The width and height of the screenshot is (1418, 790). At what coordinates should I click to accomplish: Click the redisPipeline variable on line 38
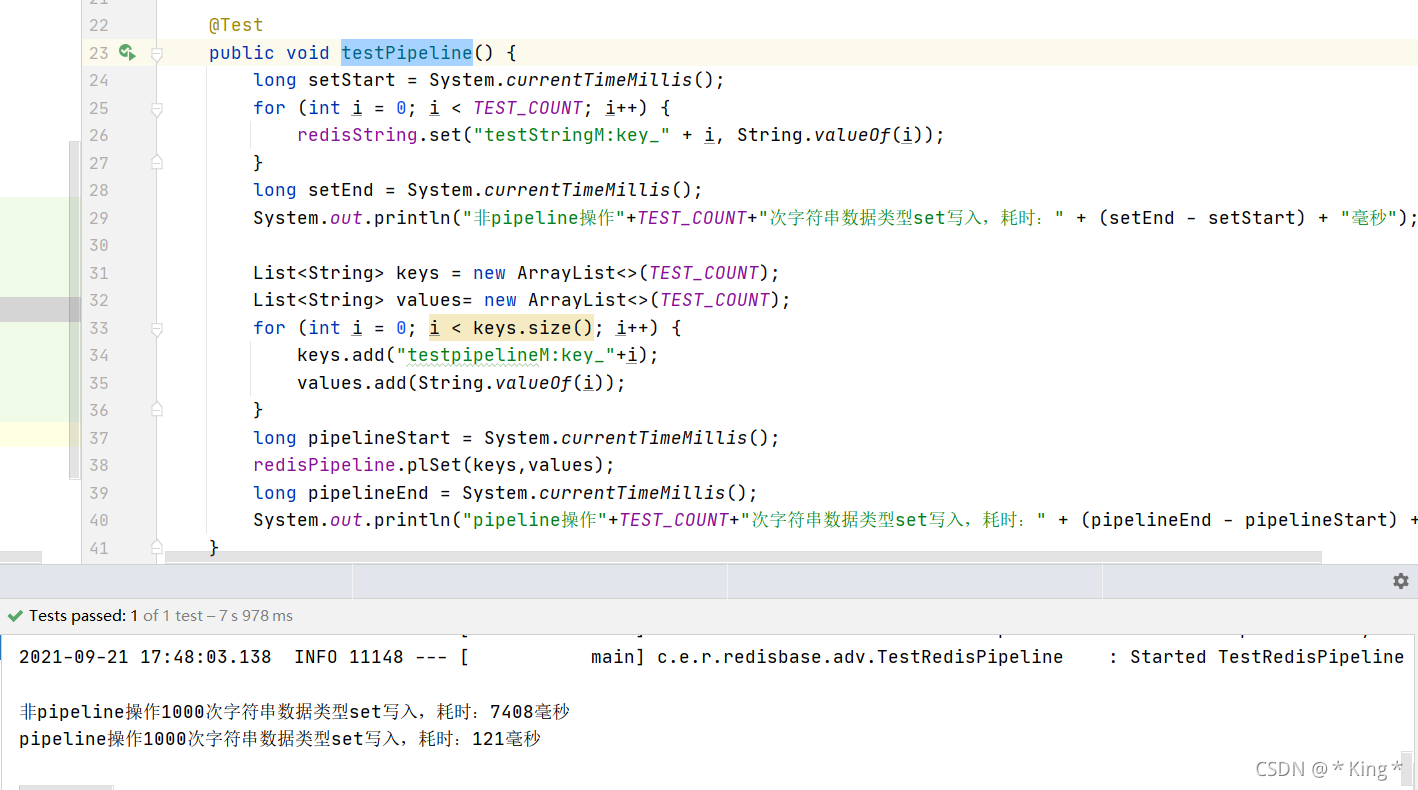pos(324,465)
